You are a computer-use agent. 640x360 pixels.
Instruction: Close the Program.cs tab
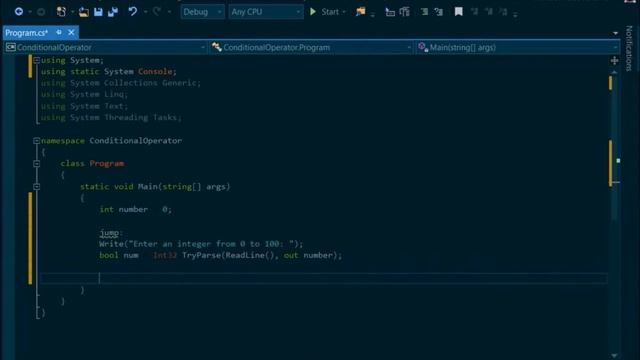coord(71,32)
